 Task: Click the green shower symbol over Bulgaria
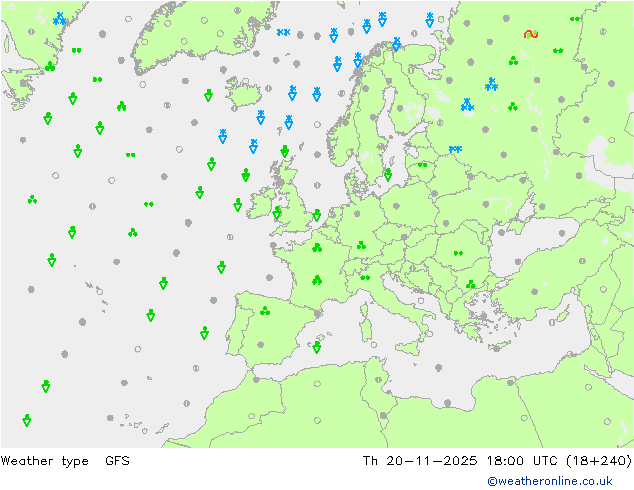pyautogui.click(x=470, y=284)
